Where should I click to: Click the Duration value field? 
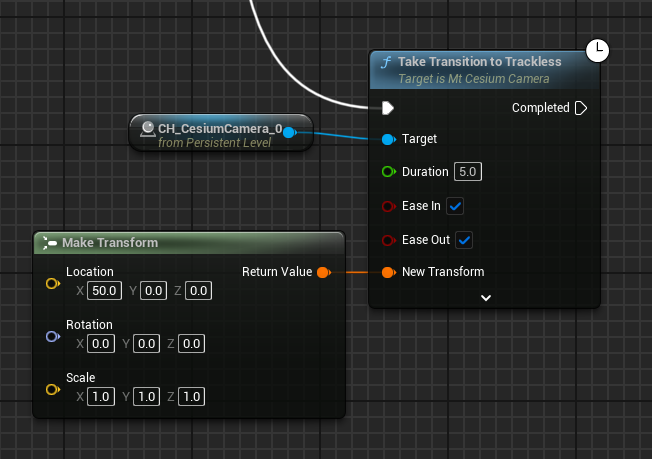pyautogui.click(x=468, y=172)
